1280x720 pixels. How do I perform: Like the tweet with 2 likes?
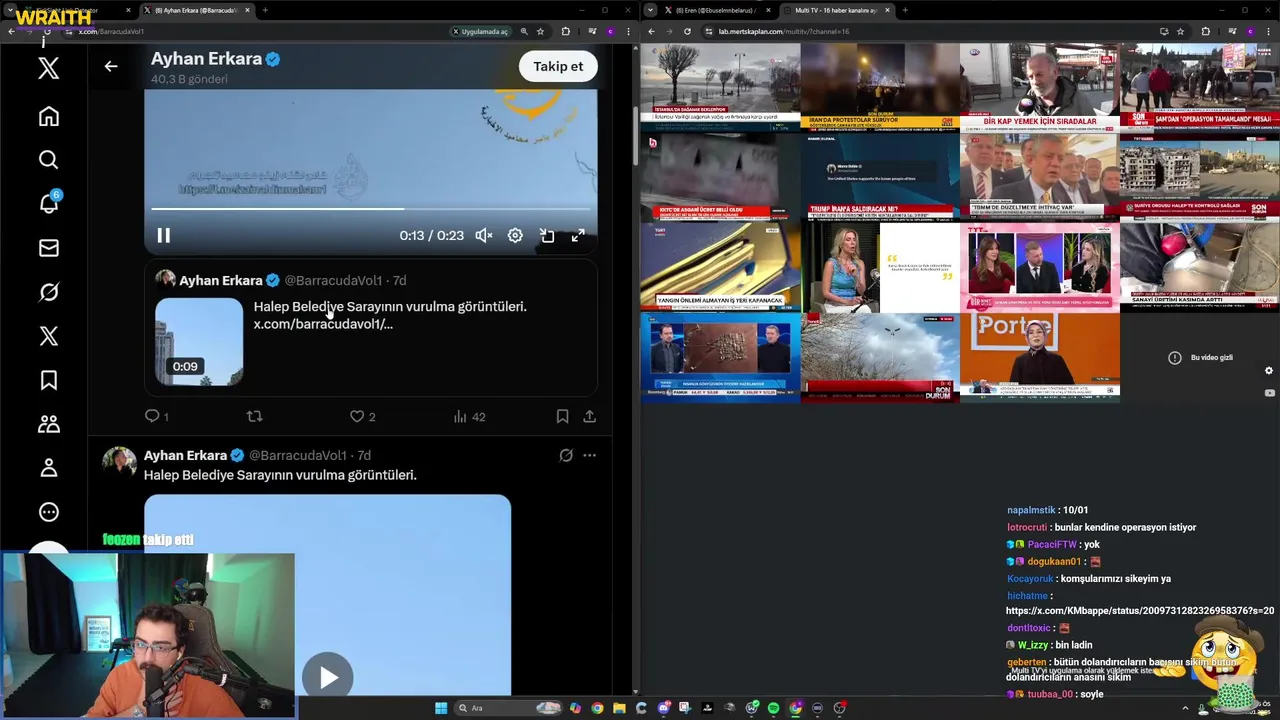point(362,416)
